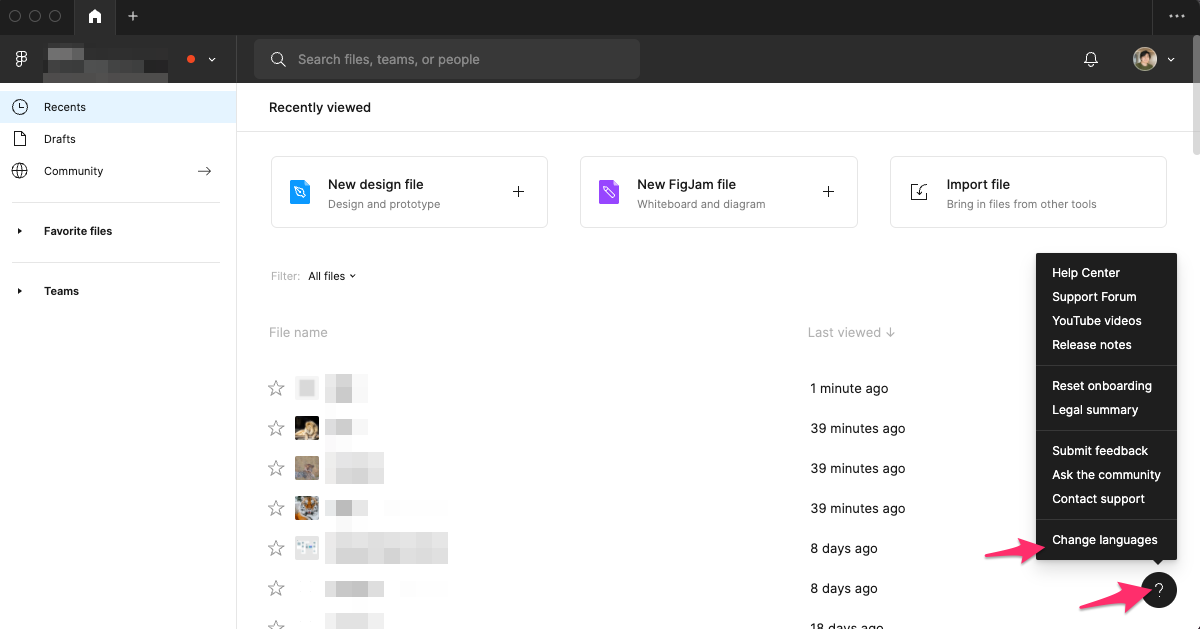Click the Reset onboarding option
Viewport: 1200px width, 629px height.
tap(1102, 386)
